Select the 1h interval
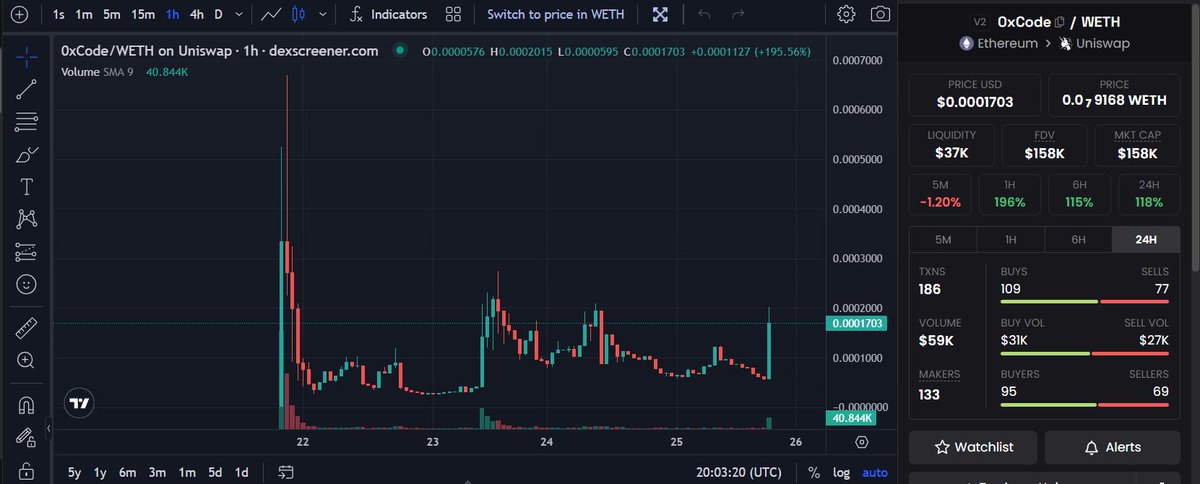The height and width of the screenshot is (484, 1200). (173, 14)
